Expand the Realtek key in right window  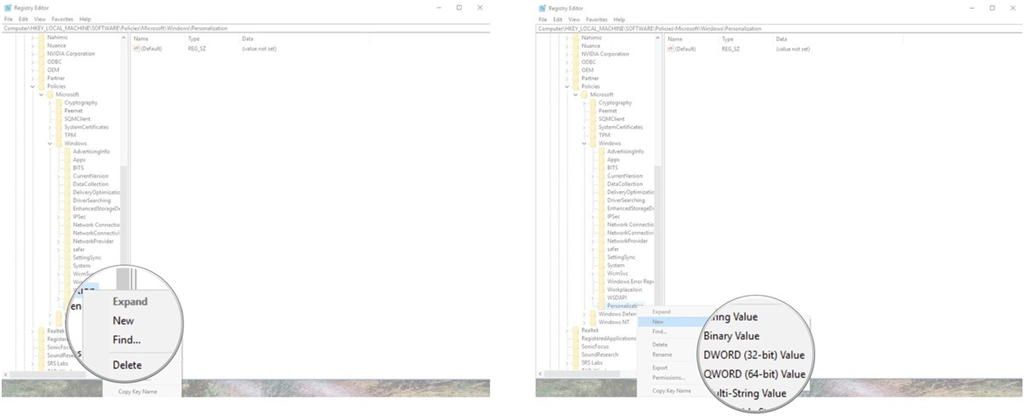click(567, 330)
